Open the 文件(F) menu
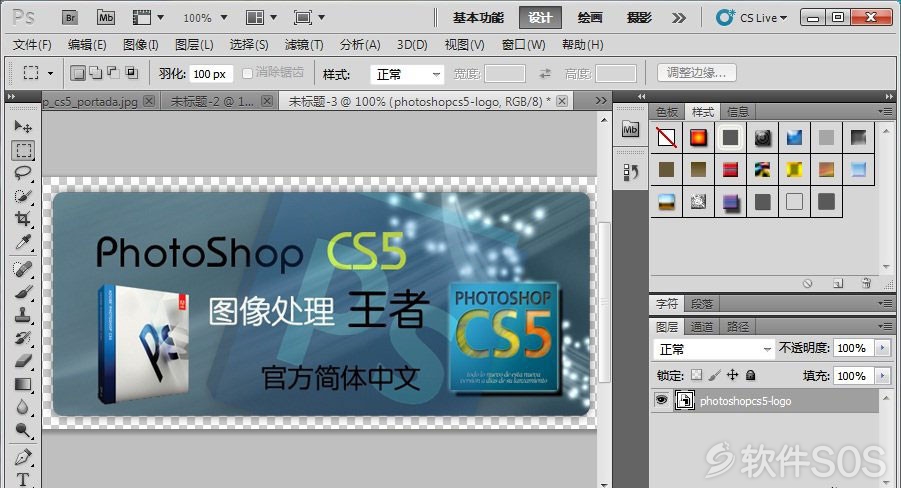Screen dimensions: 901x488 [32, 44]
